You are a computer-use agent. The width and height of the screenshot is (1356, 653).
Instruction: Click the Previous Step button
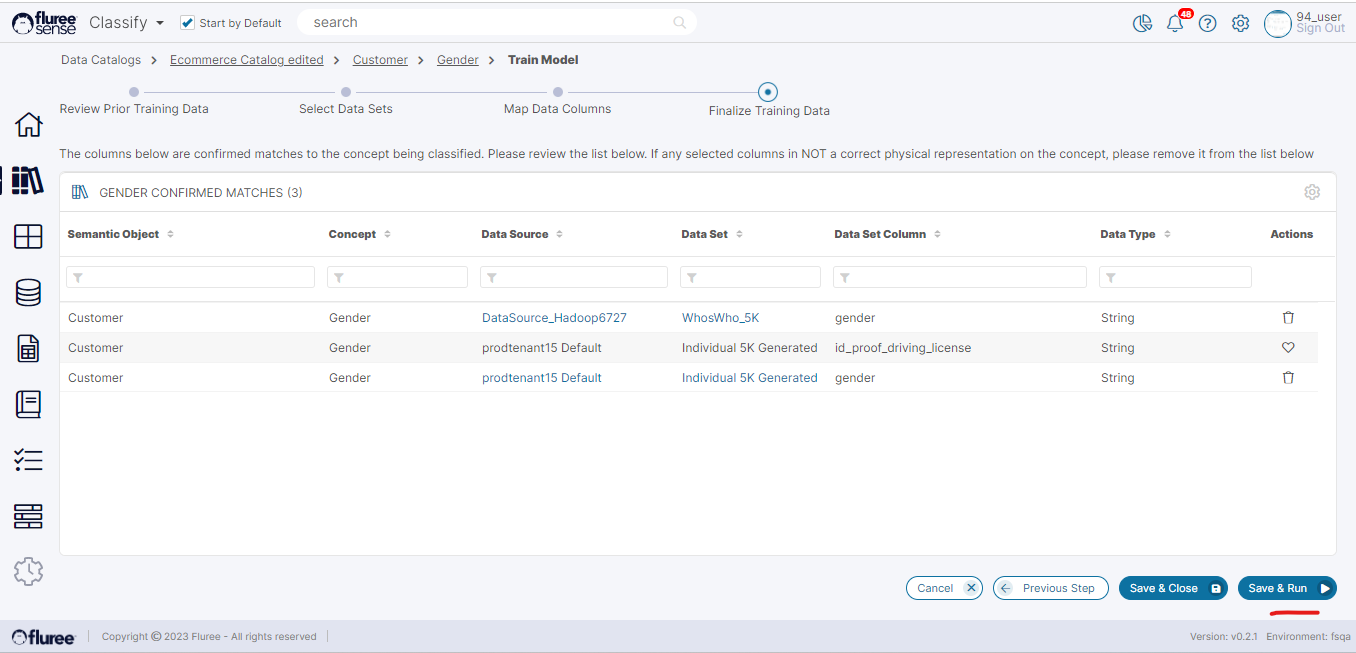(x=1050, y=588)
